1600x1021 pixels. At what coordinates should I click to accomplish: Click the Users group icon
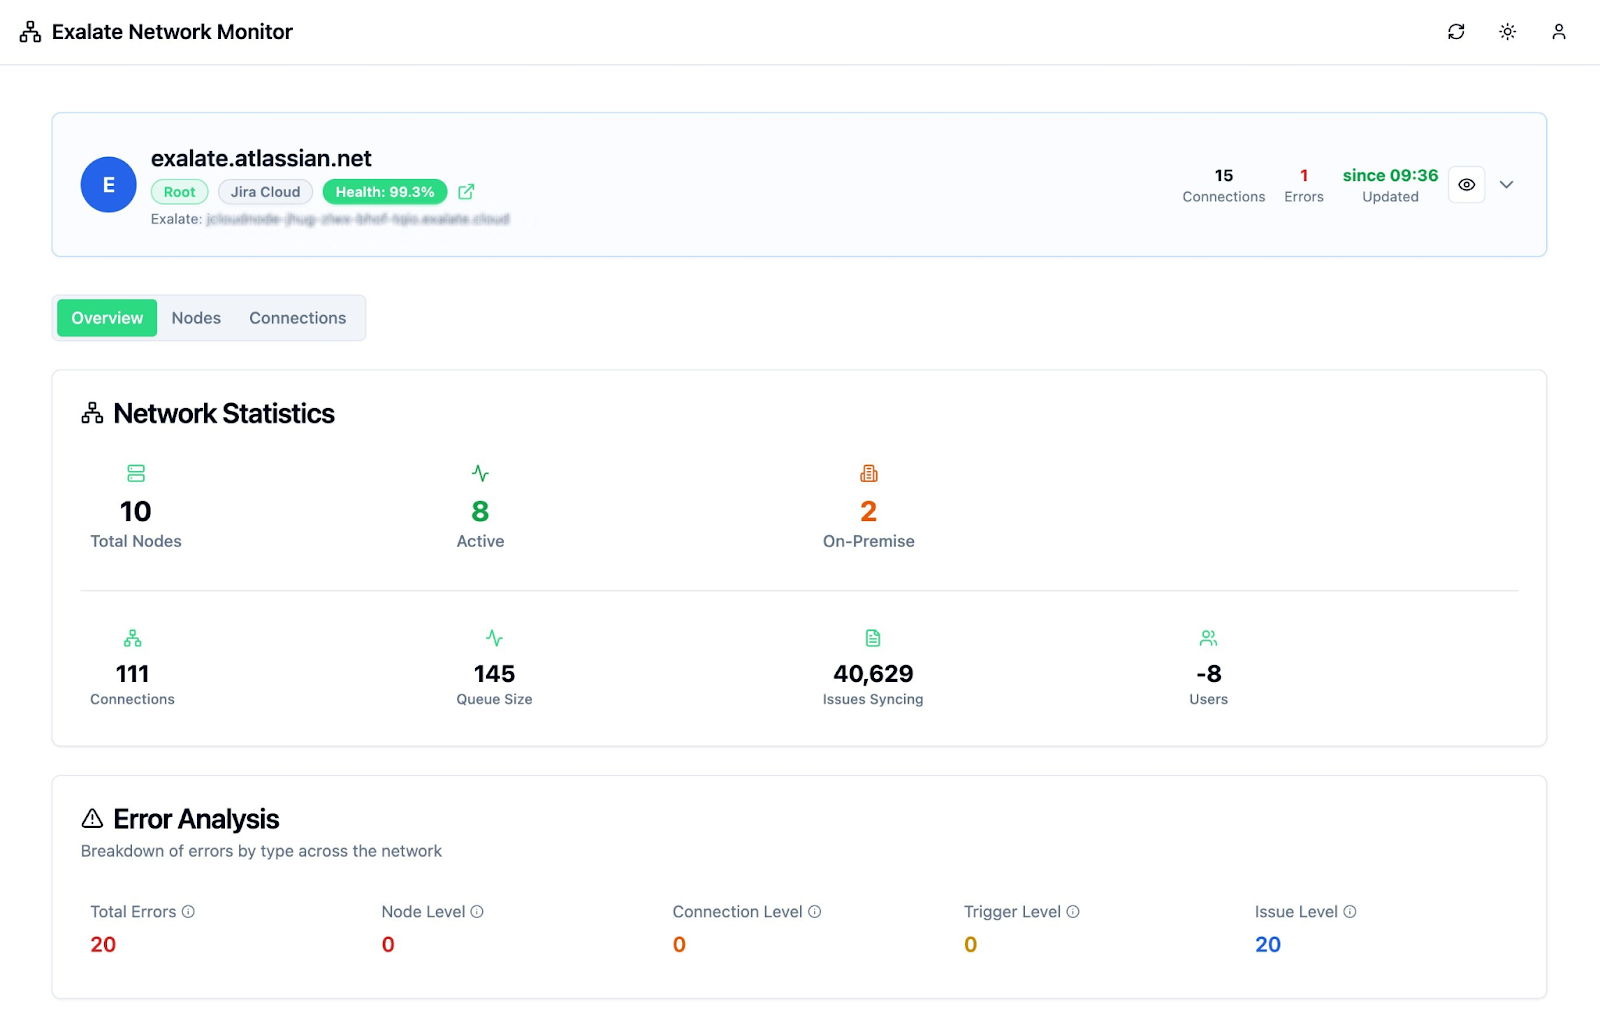click(1208, 637)
